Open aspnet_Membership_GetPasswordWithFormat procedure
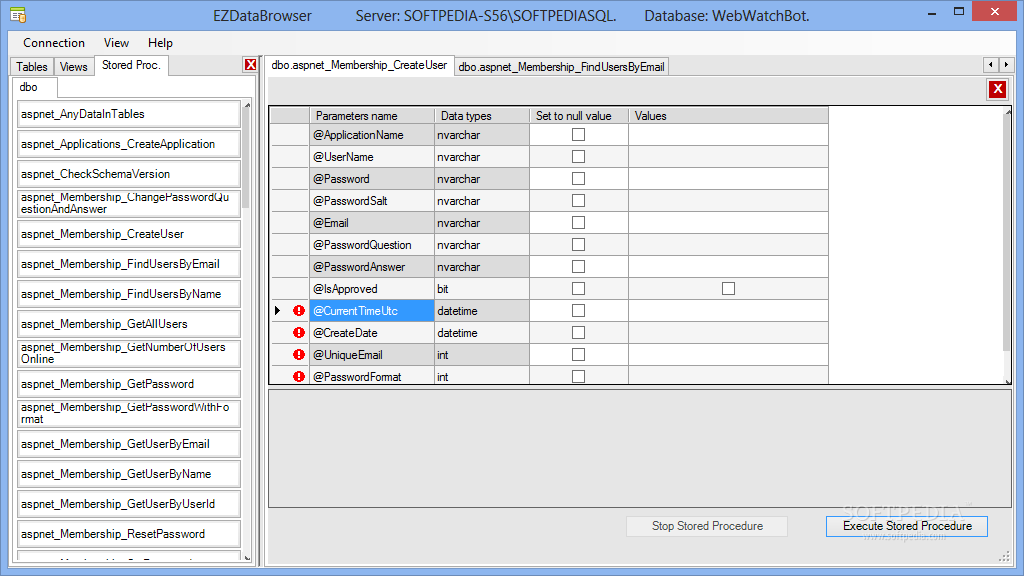Viewport: 1024px width, 576px height. point(129,414)
